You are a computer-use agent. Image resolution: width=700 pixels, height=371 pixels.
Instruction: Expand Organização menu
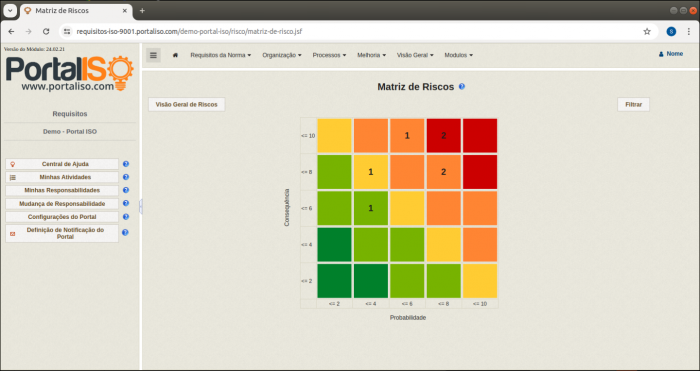click(x=282, y=55)
